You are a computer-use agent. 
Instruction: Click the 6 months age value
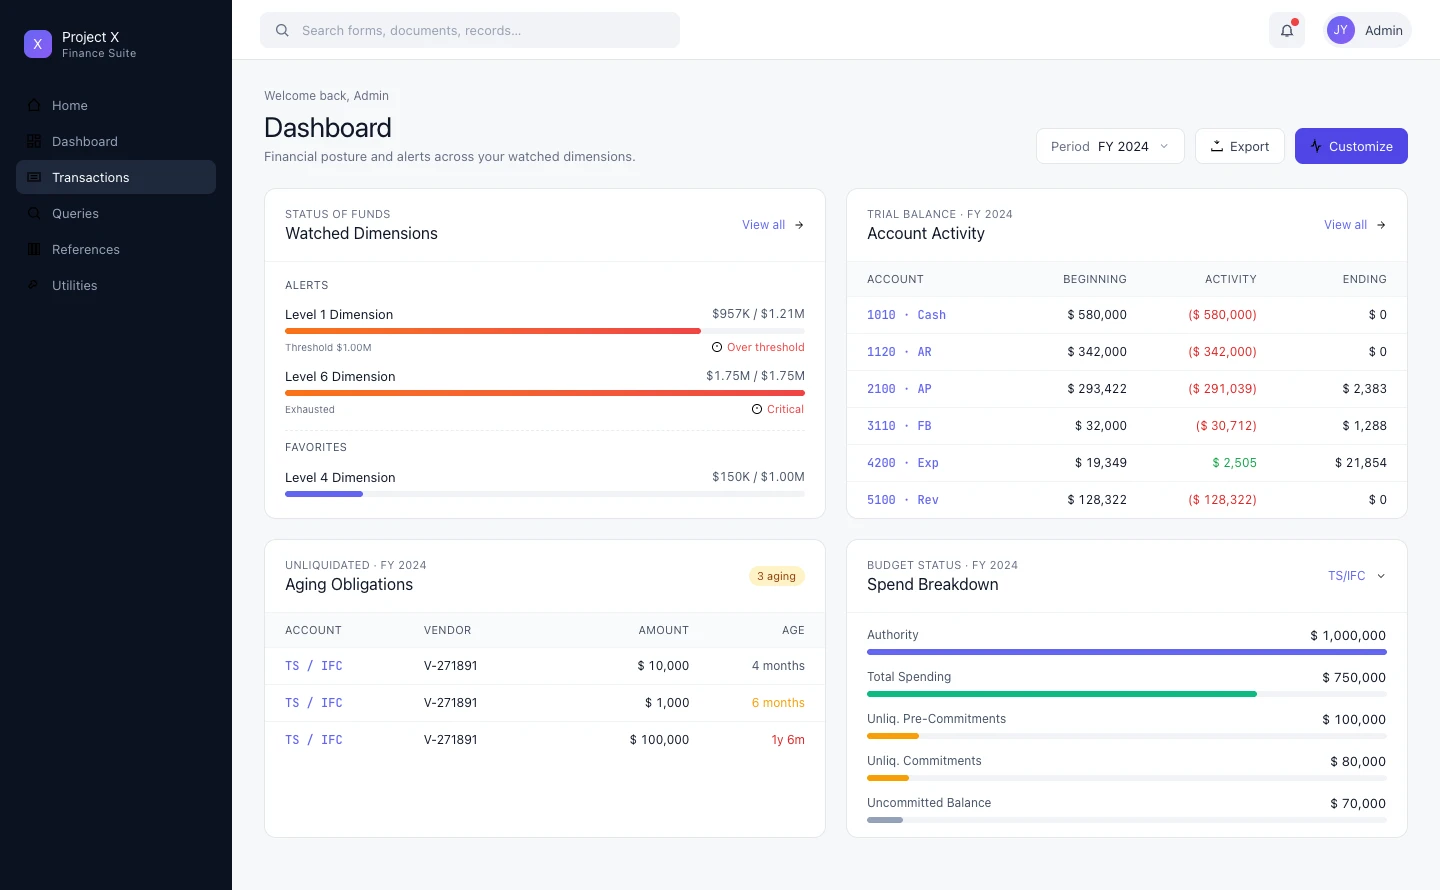click(778, 703)
